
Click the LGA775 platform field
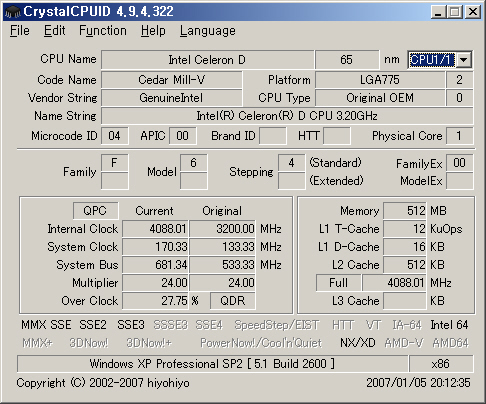pyautogui.click(x=380, y=80)
